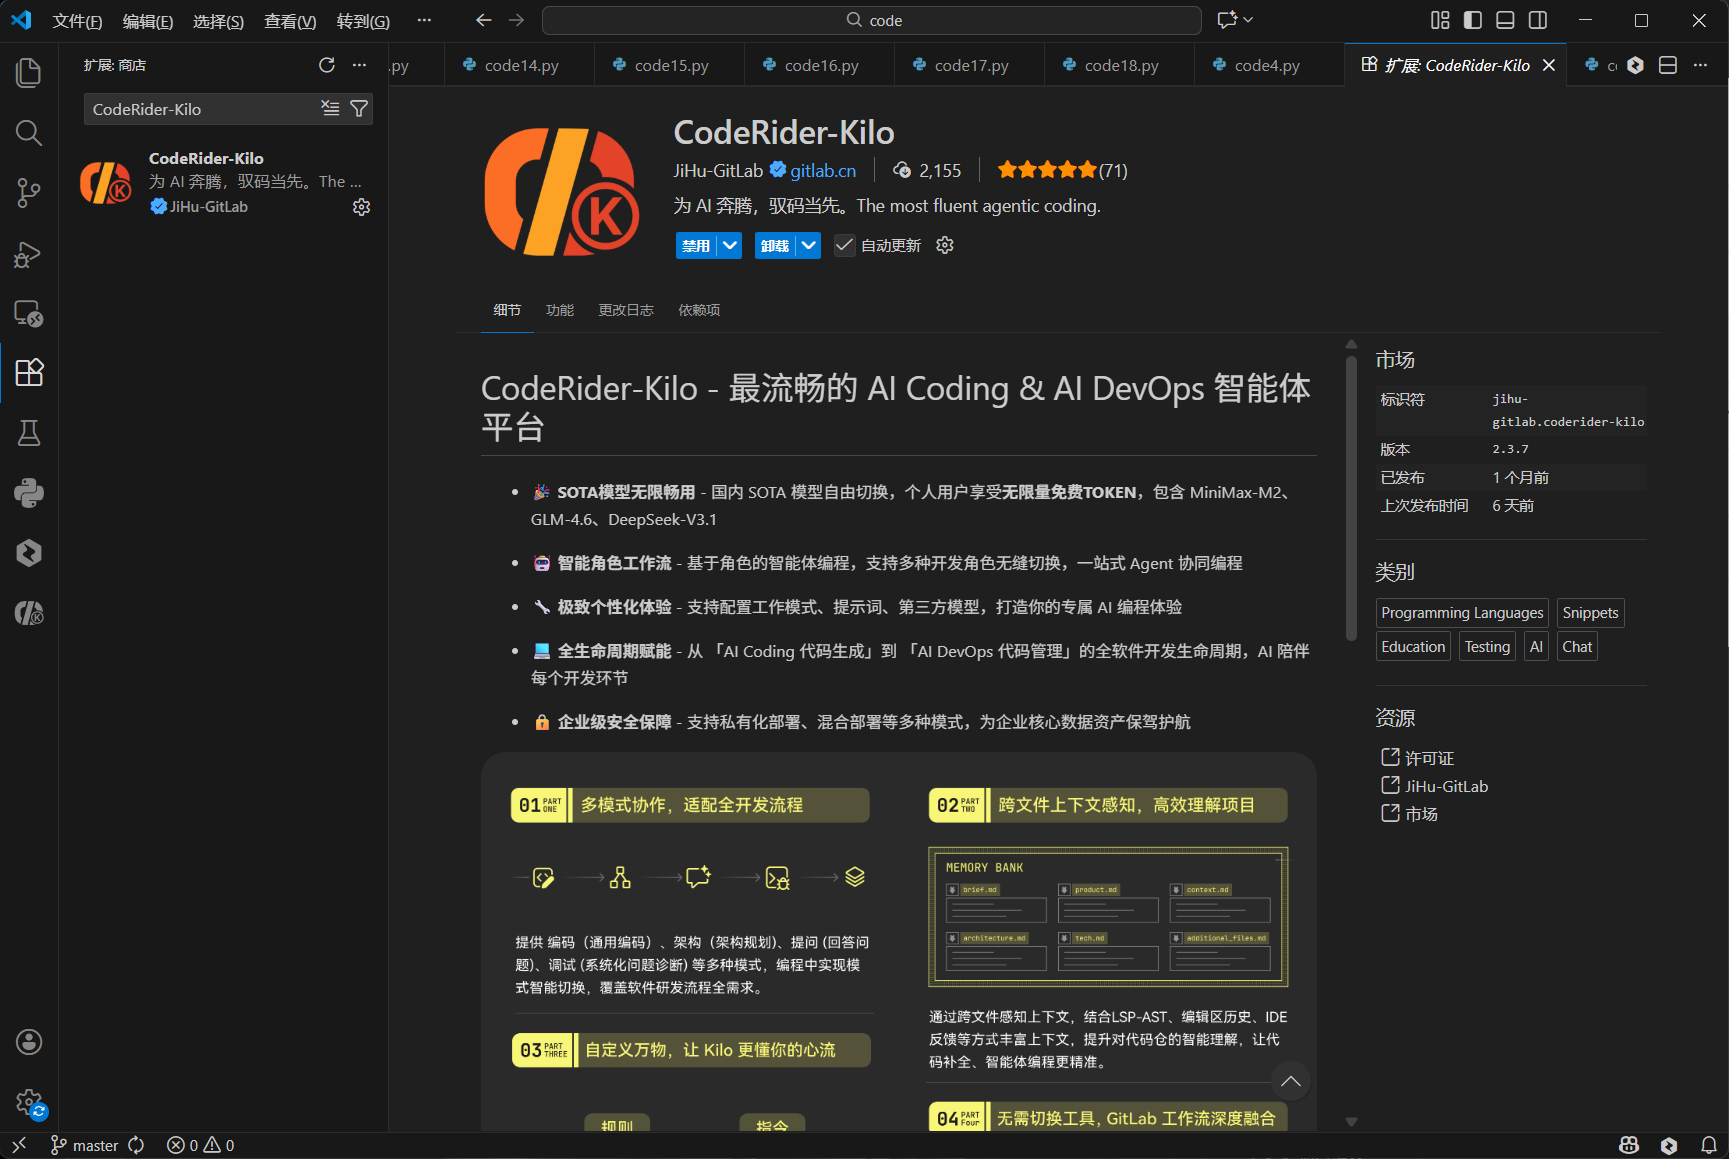The width and height of the screenshot is (1729, 1159).
Task: Toggle primary side bar layout icon
Action: [1473, 20]
